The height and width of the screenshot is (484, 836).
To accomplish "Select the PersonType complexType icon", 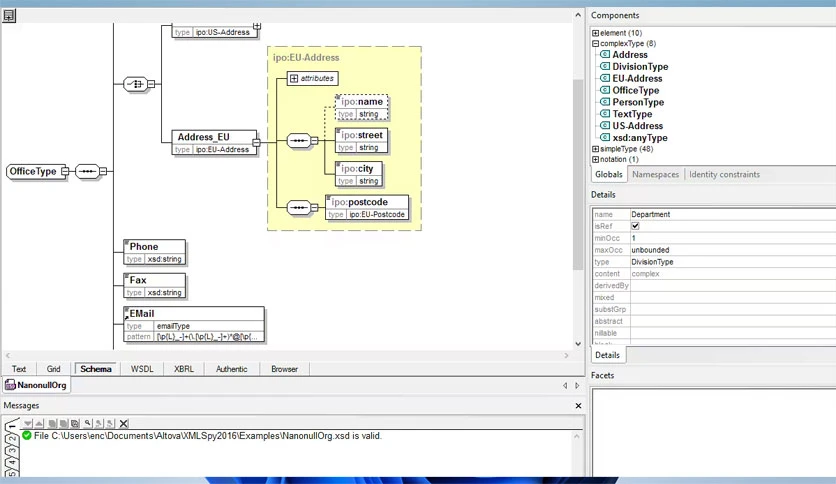I will click(605, 102).
